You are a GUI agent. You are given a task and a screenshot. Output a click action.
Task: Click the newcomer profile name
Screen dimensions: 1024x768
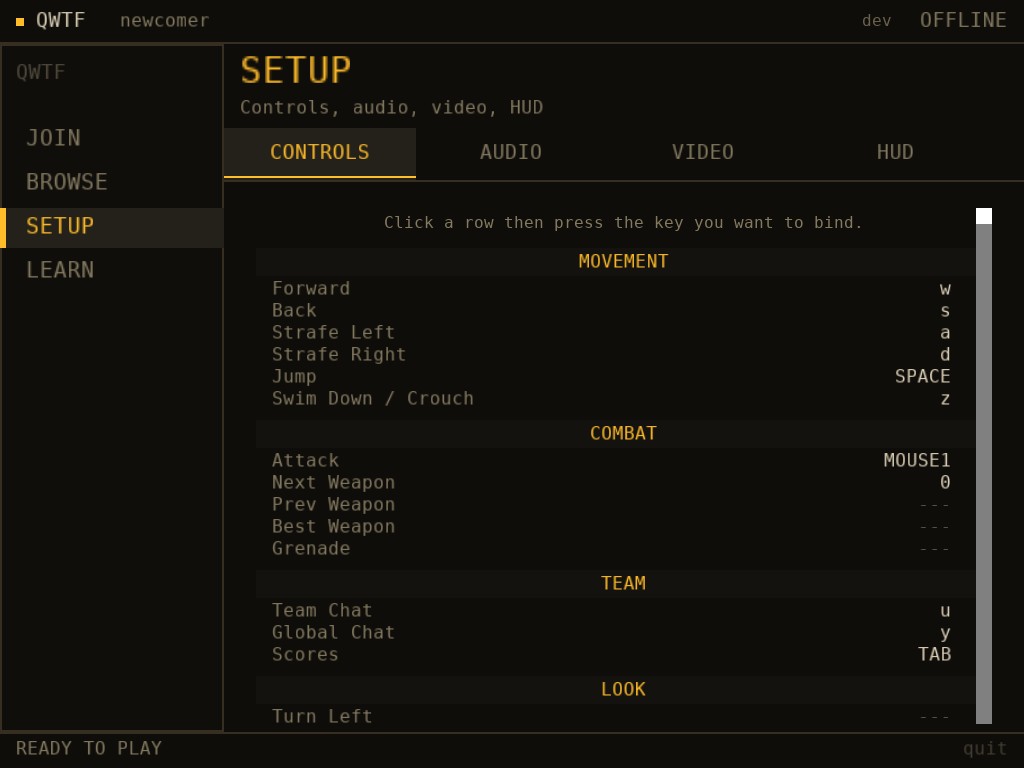click(165, 21)
